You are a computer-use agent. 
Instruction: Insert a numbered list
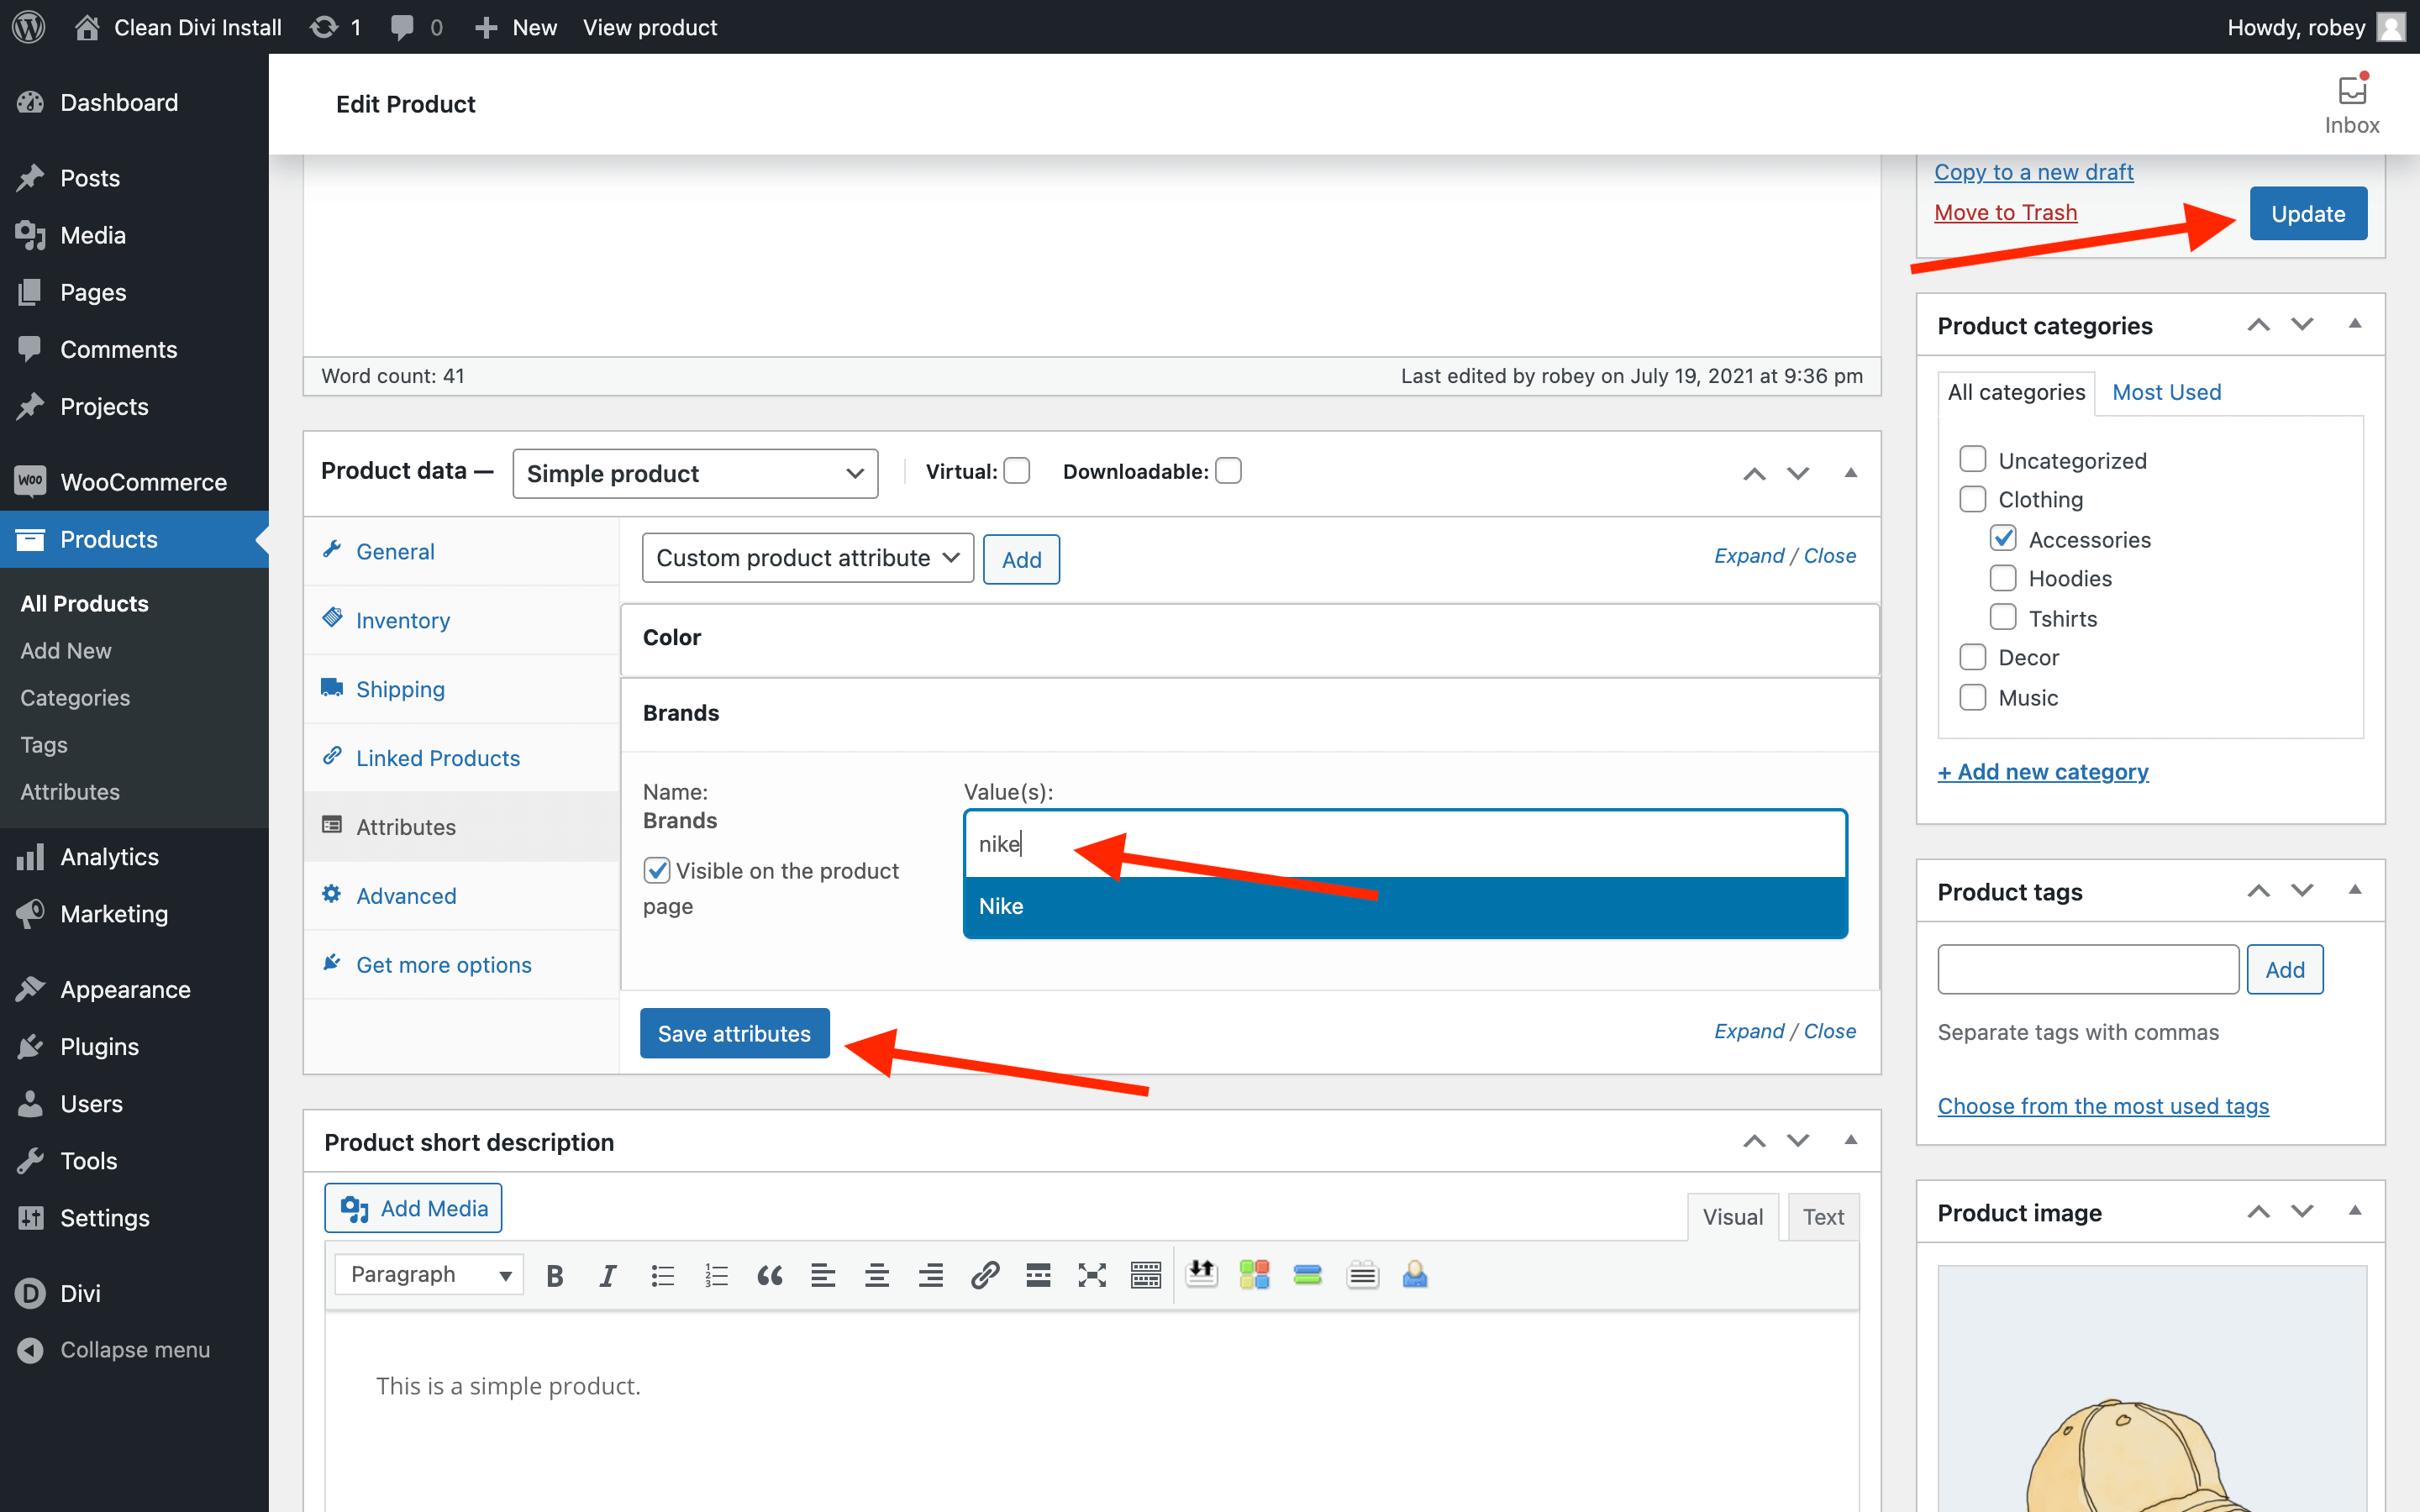click(716, 1275)
